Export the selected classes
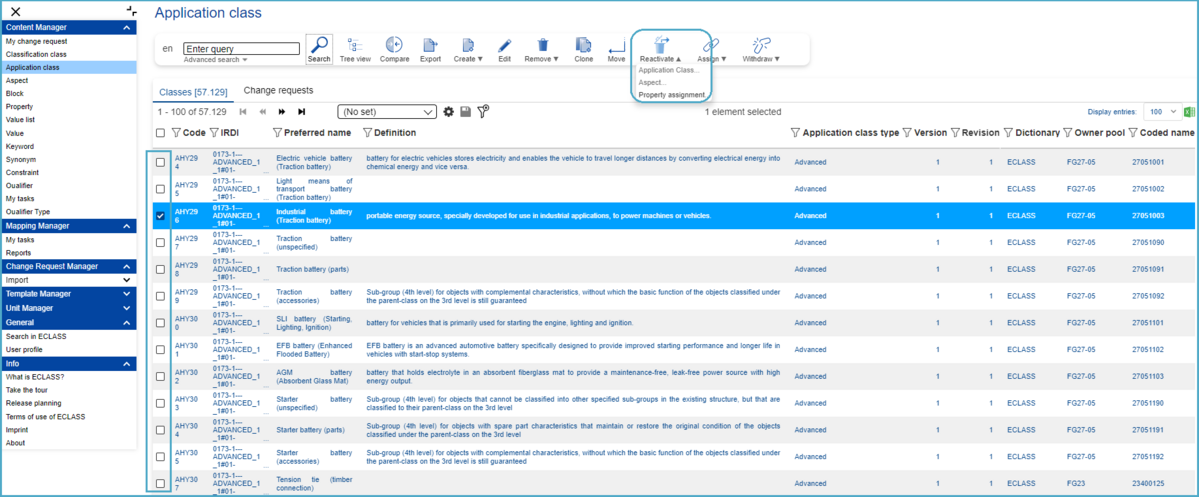This screenshot has width=1199, height=497. click(x=430, y=49)
